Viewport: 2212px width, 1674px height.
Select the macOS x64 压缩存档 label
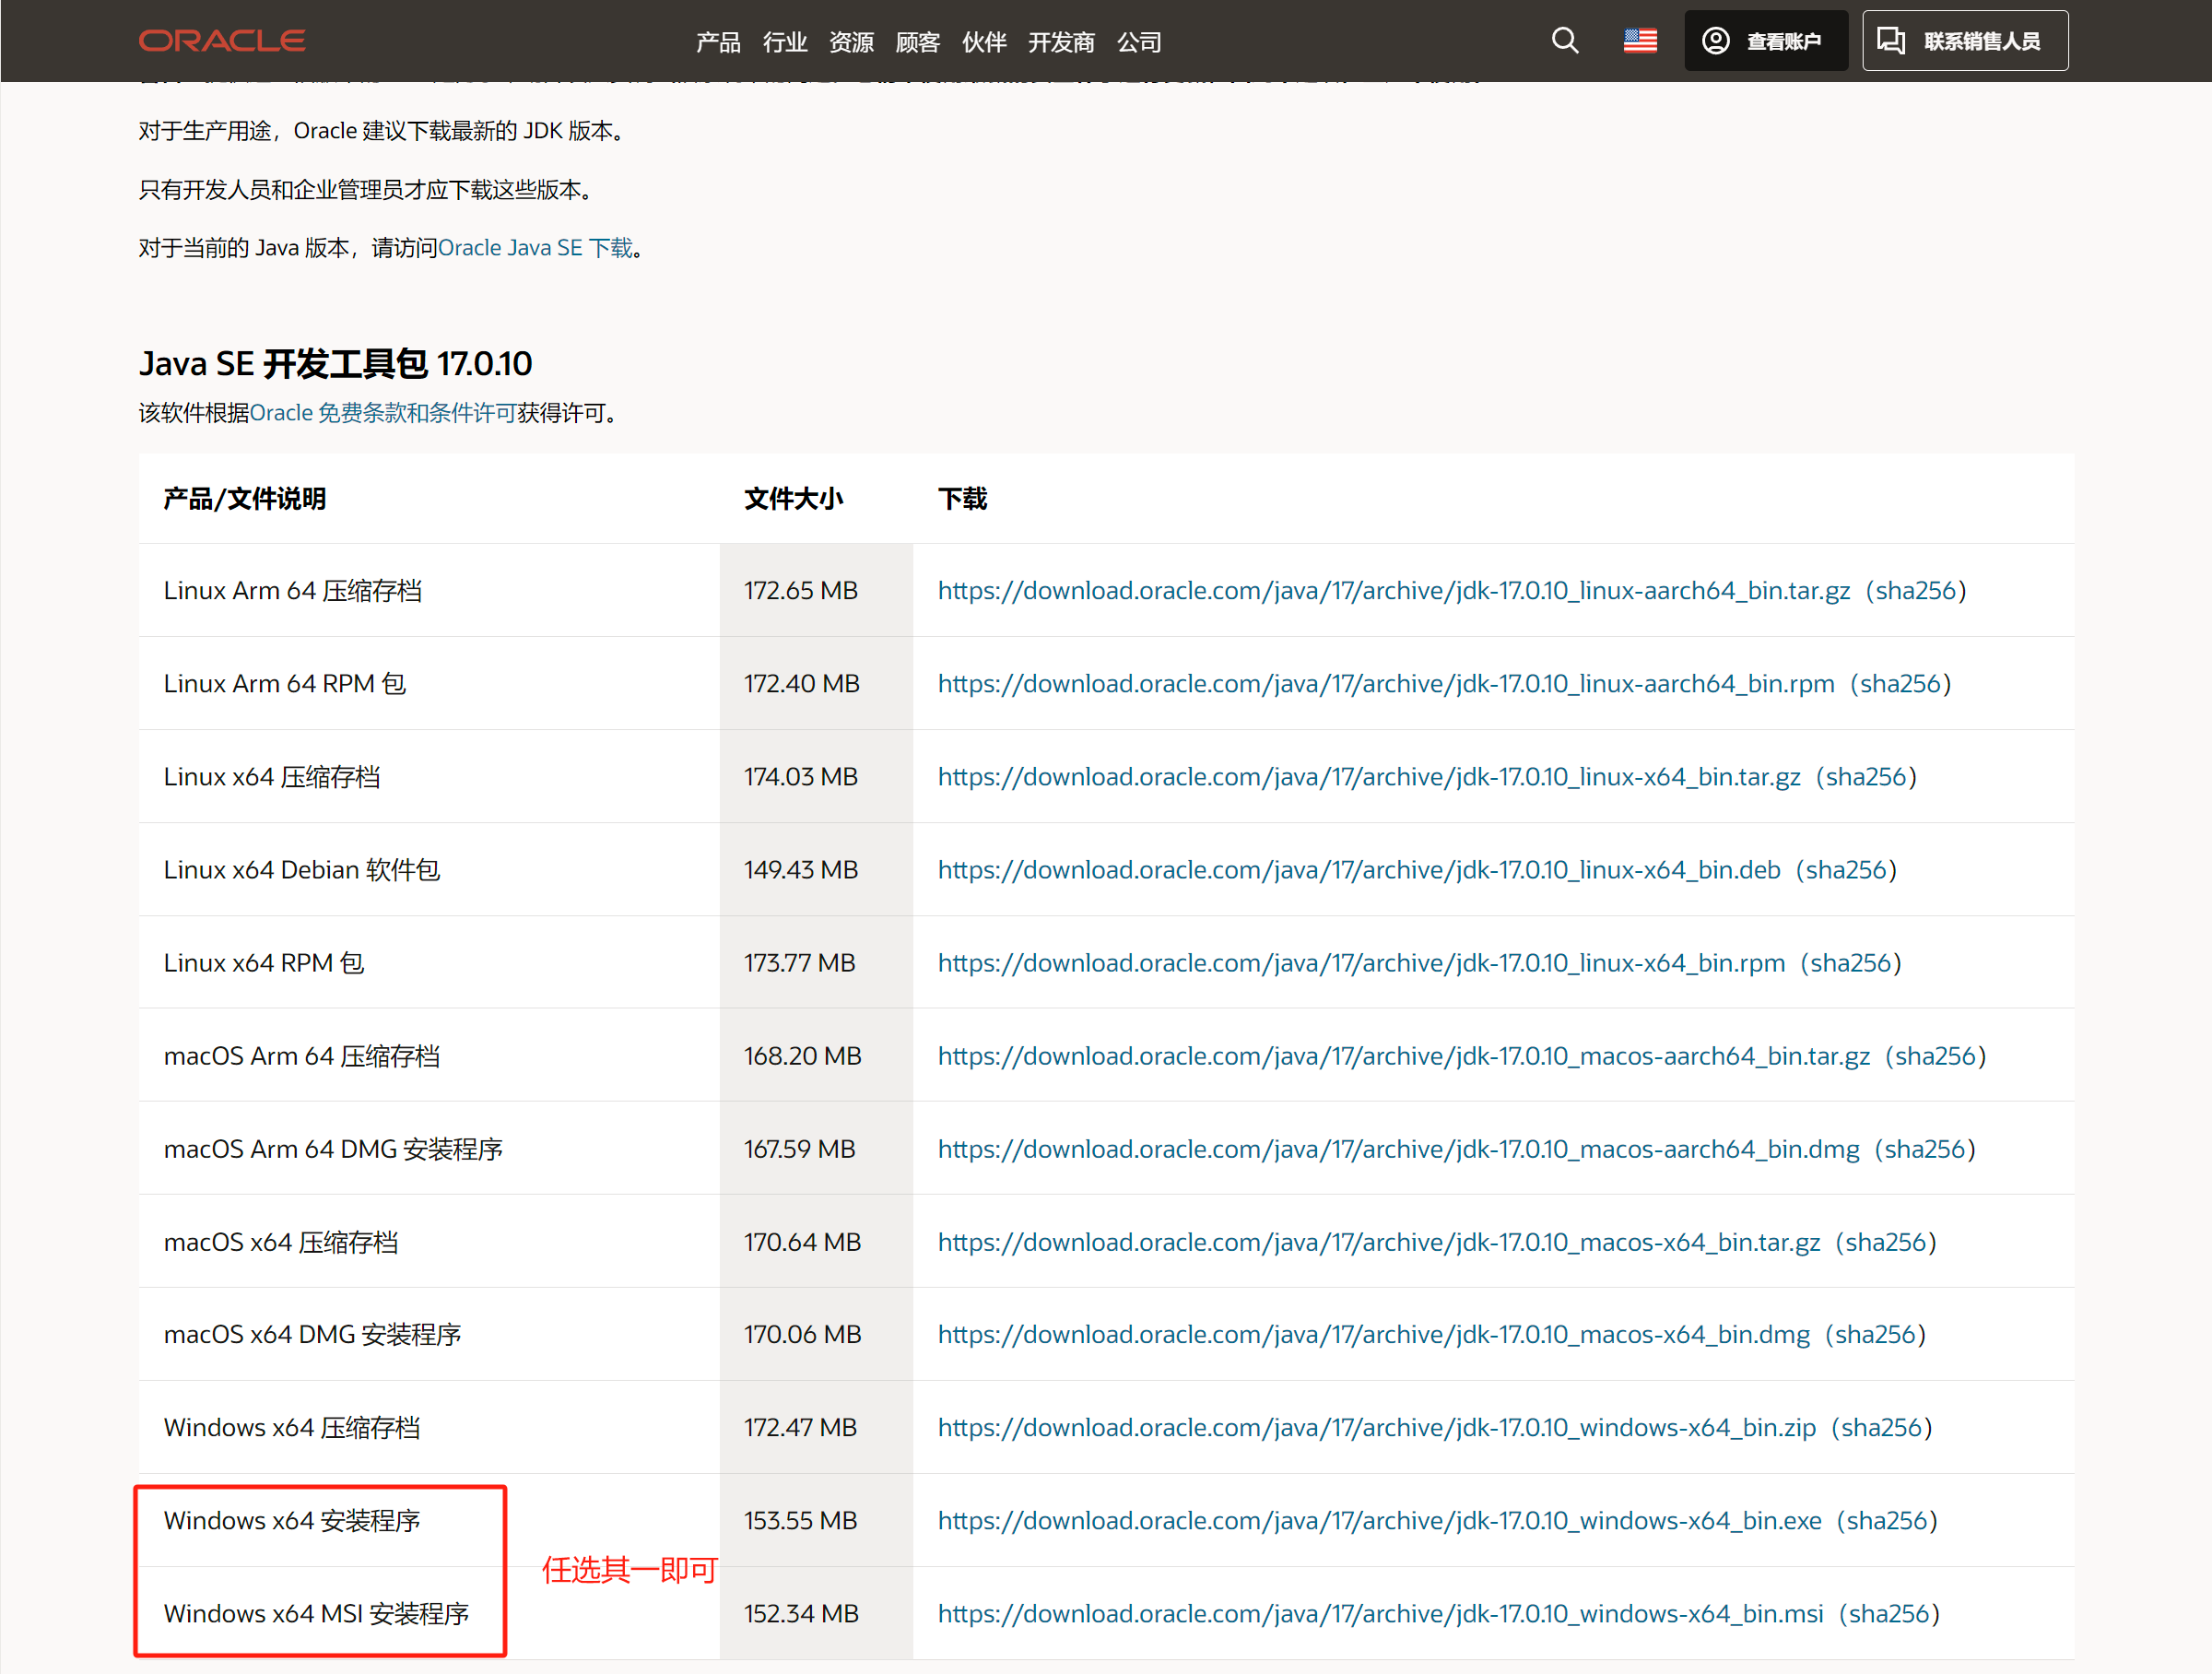click(281, 1242)
